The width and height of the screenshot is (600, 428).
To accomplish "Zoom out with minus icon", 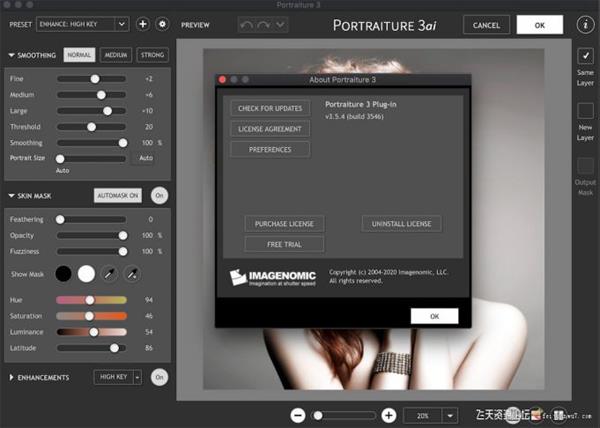I will (298, 415).
